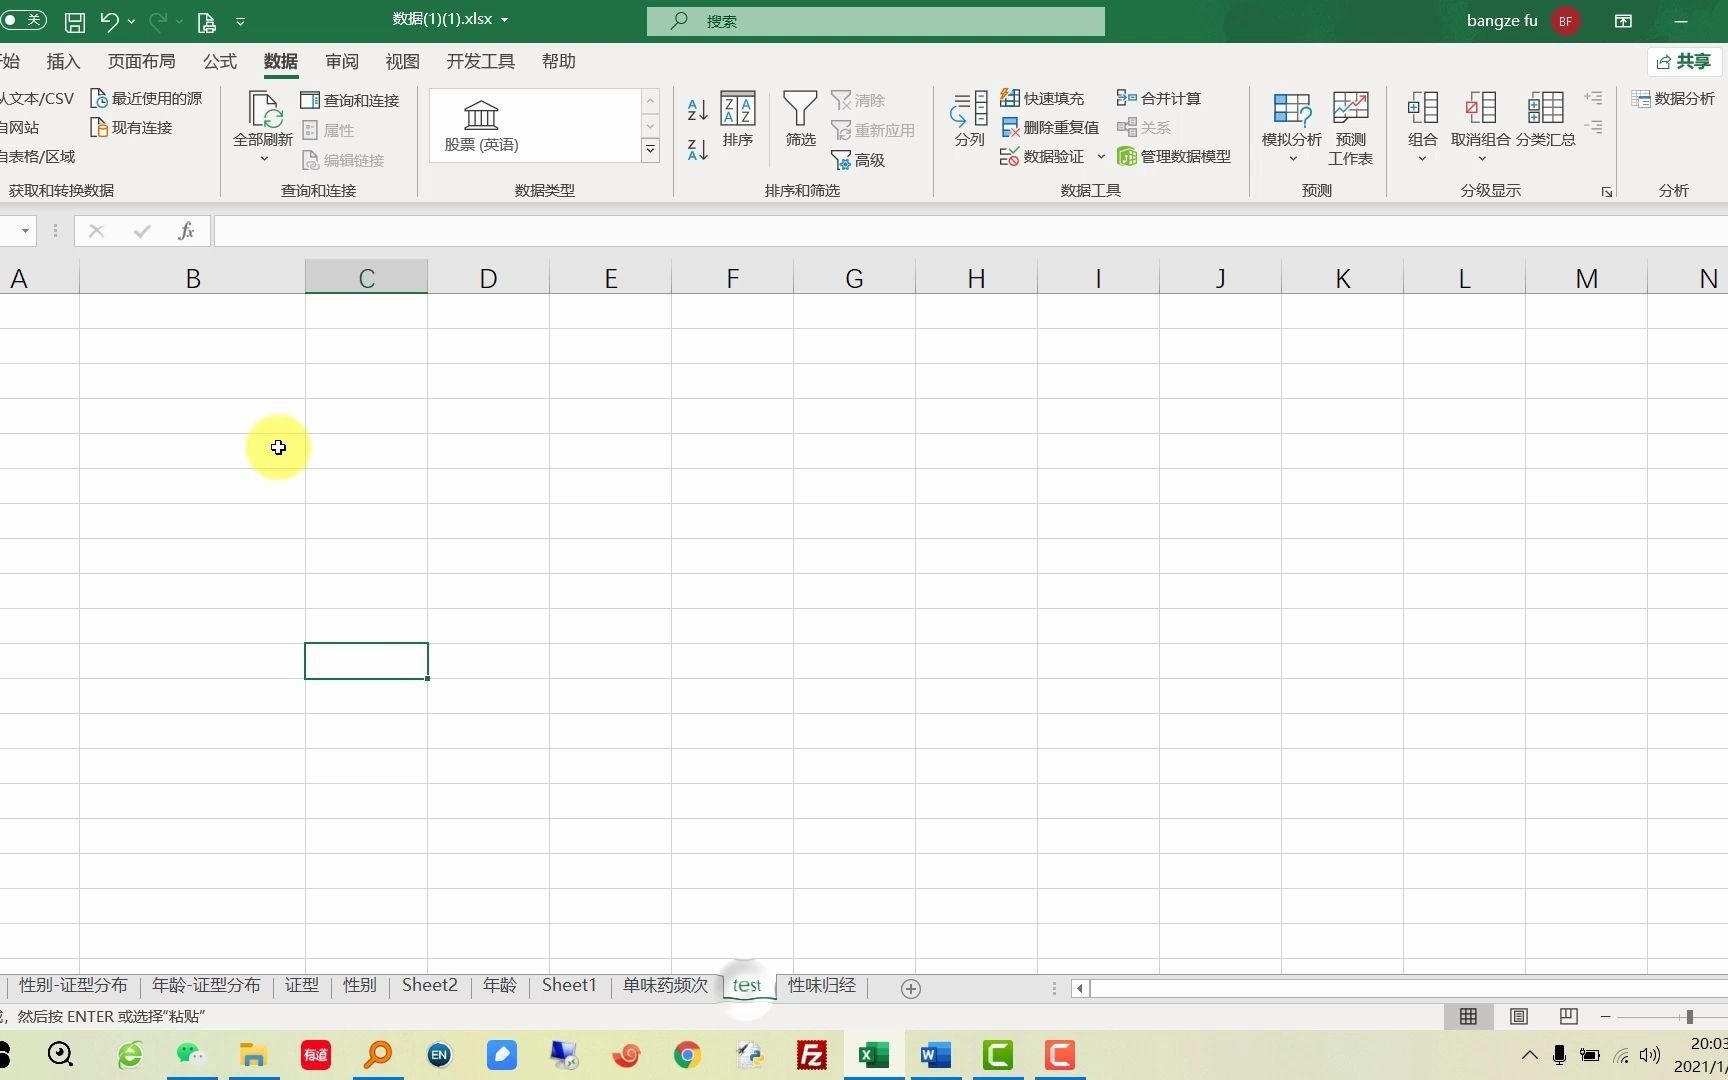Open Outline (分级显示) dialog launcher
Screen dimensions: 1728x1080
(1606, 191)
